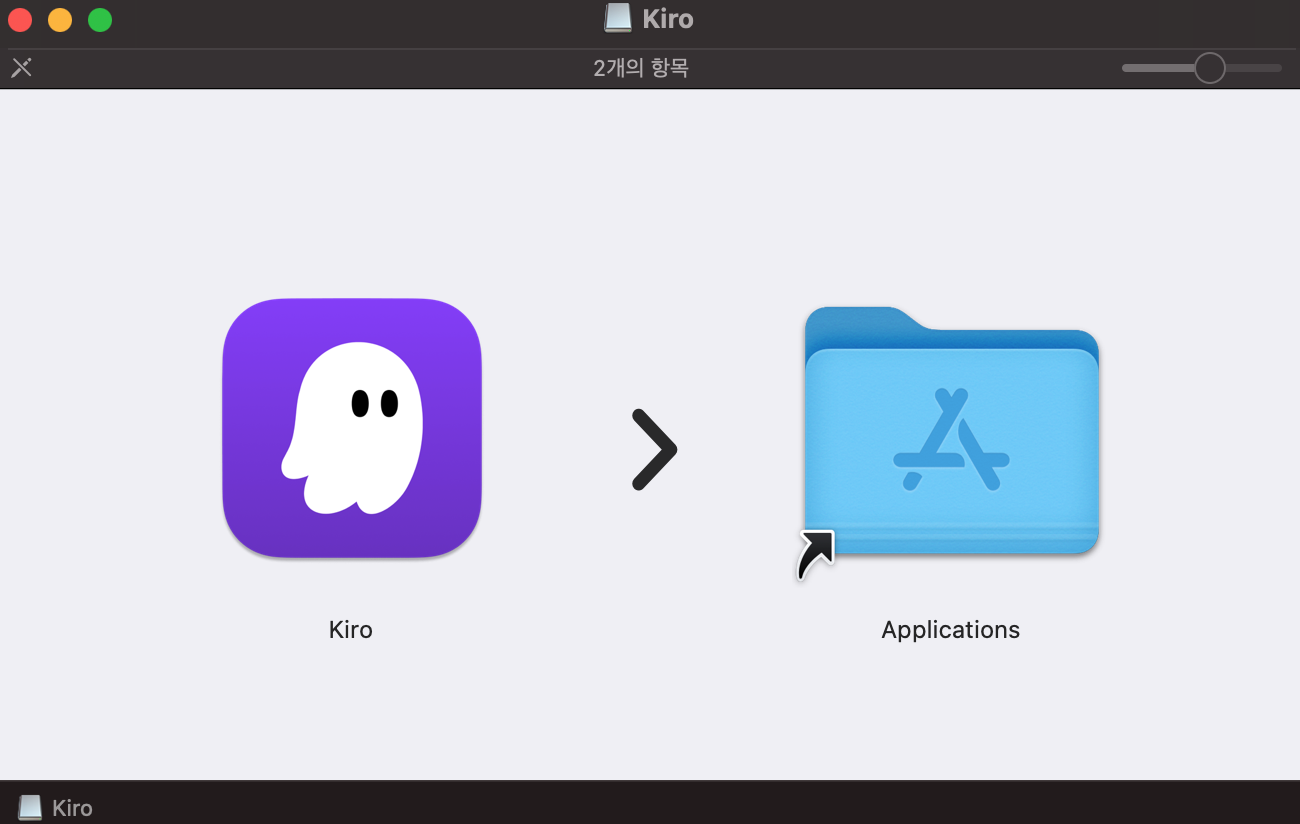The width and height of the screenshot is (1300, 824).
Task: Minimize the Kiro window with the yellow button
Action: (60, 19)
